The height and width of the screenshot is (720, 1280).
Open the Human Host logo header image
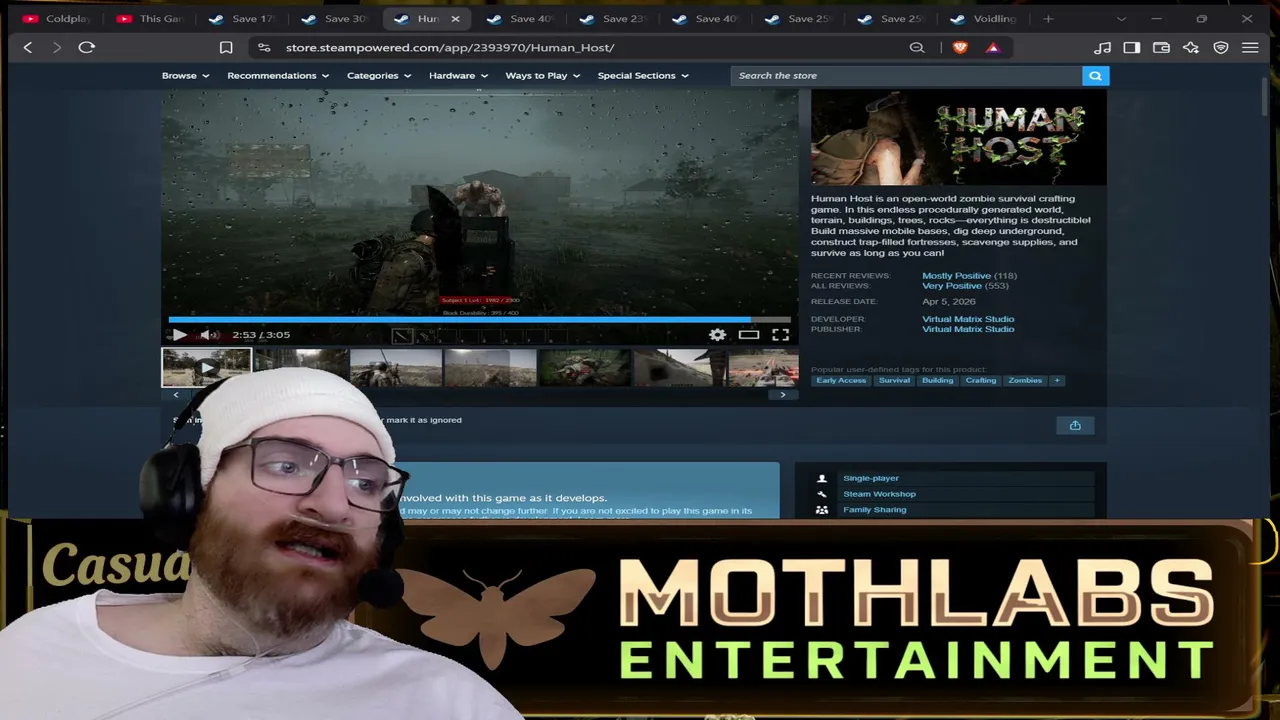[958, 138]
